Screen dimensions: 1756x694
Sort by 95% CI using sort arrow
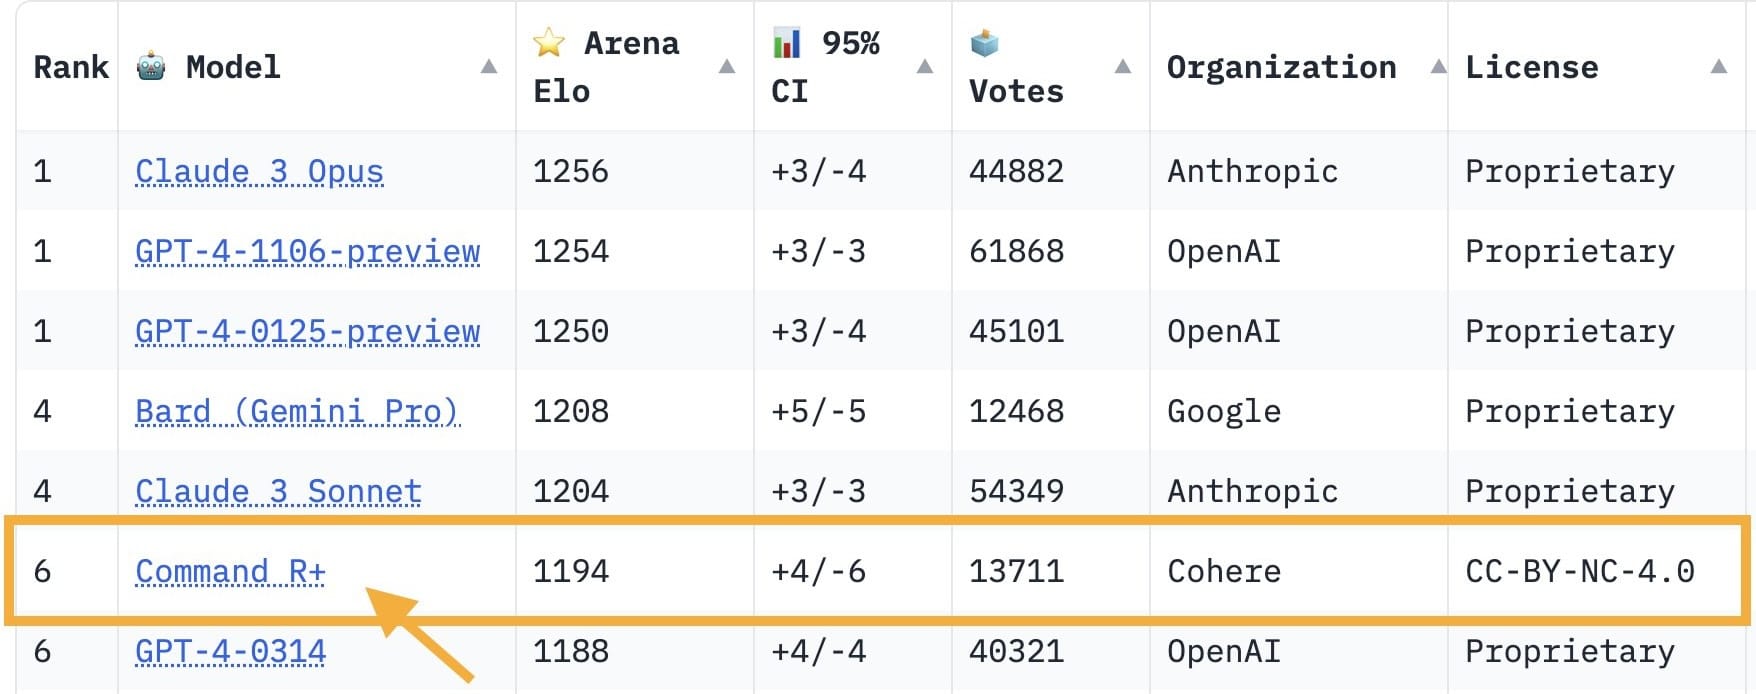[x=925, y=66]
